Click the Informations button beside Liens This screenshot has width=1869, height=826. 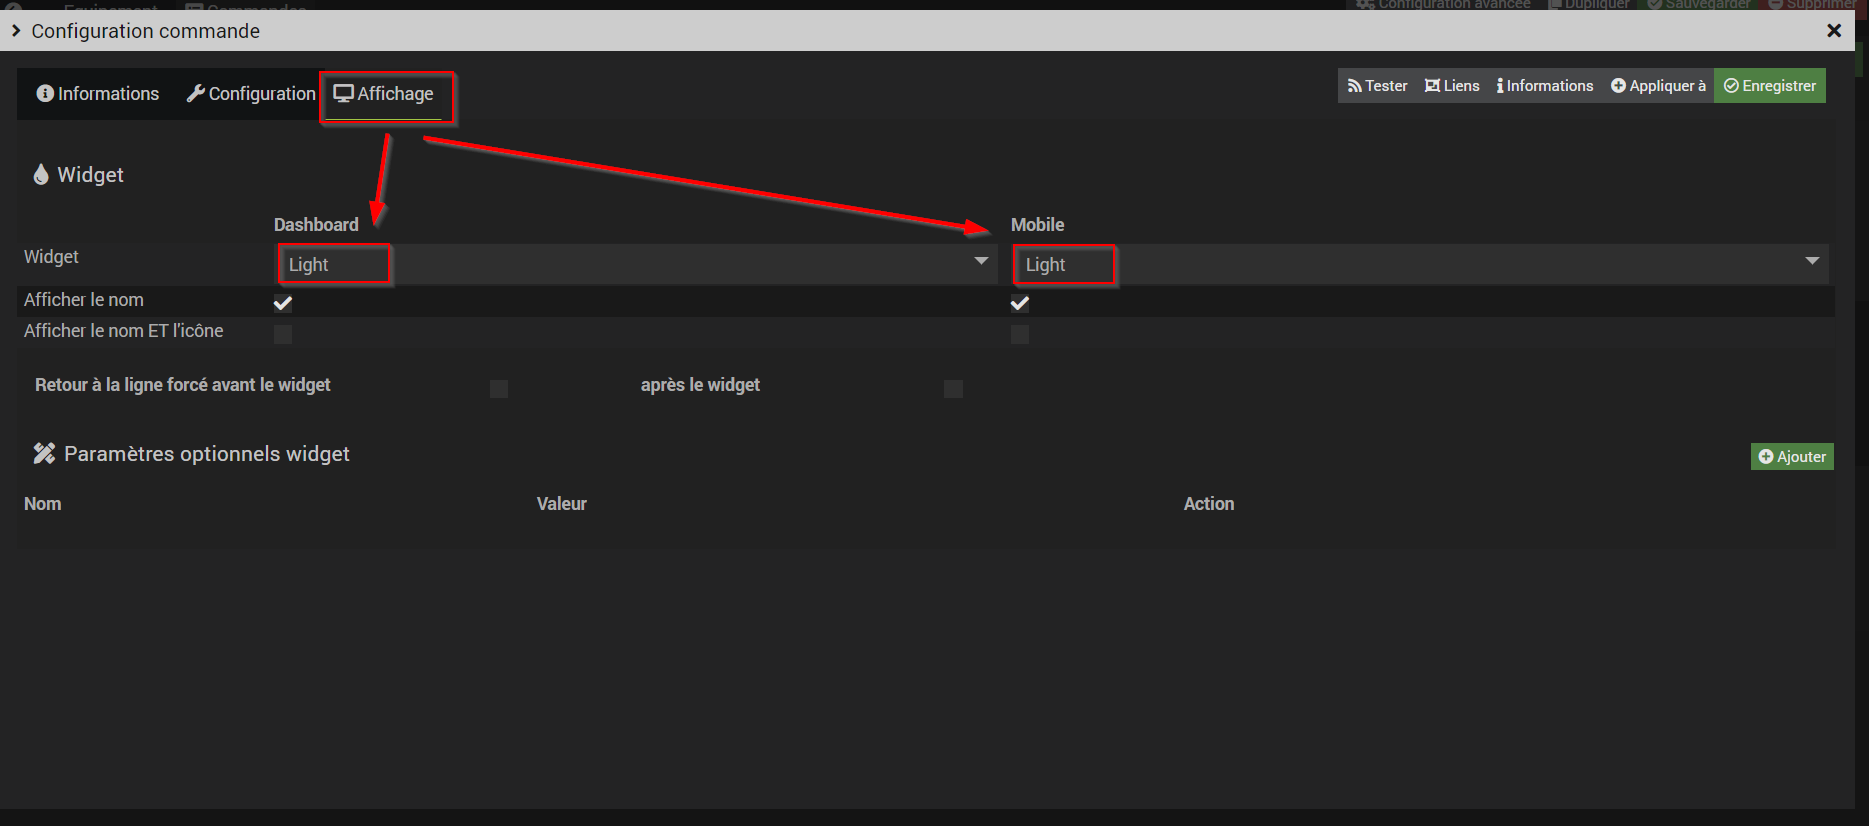(x=1545, y=86)
